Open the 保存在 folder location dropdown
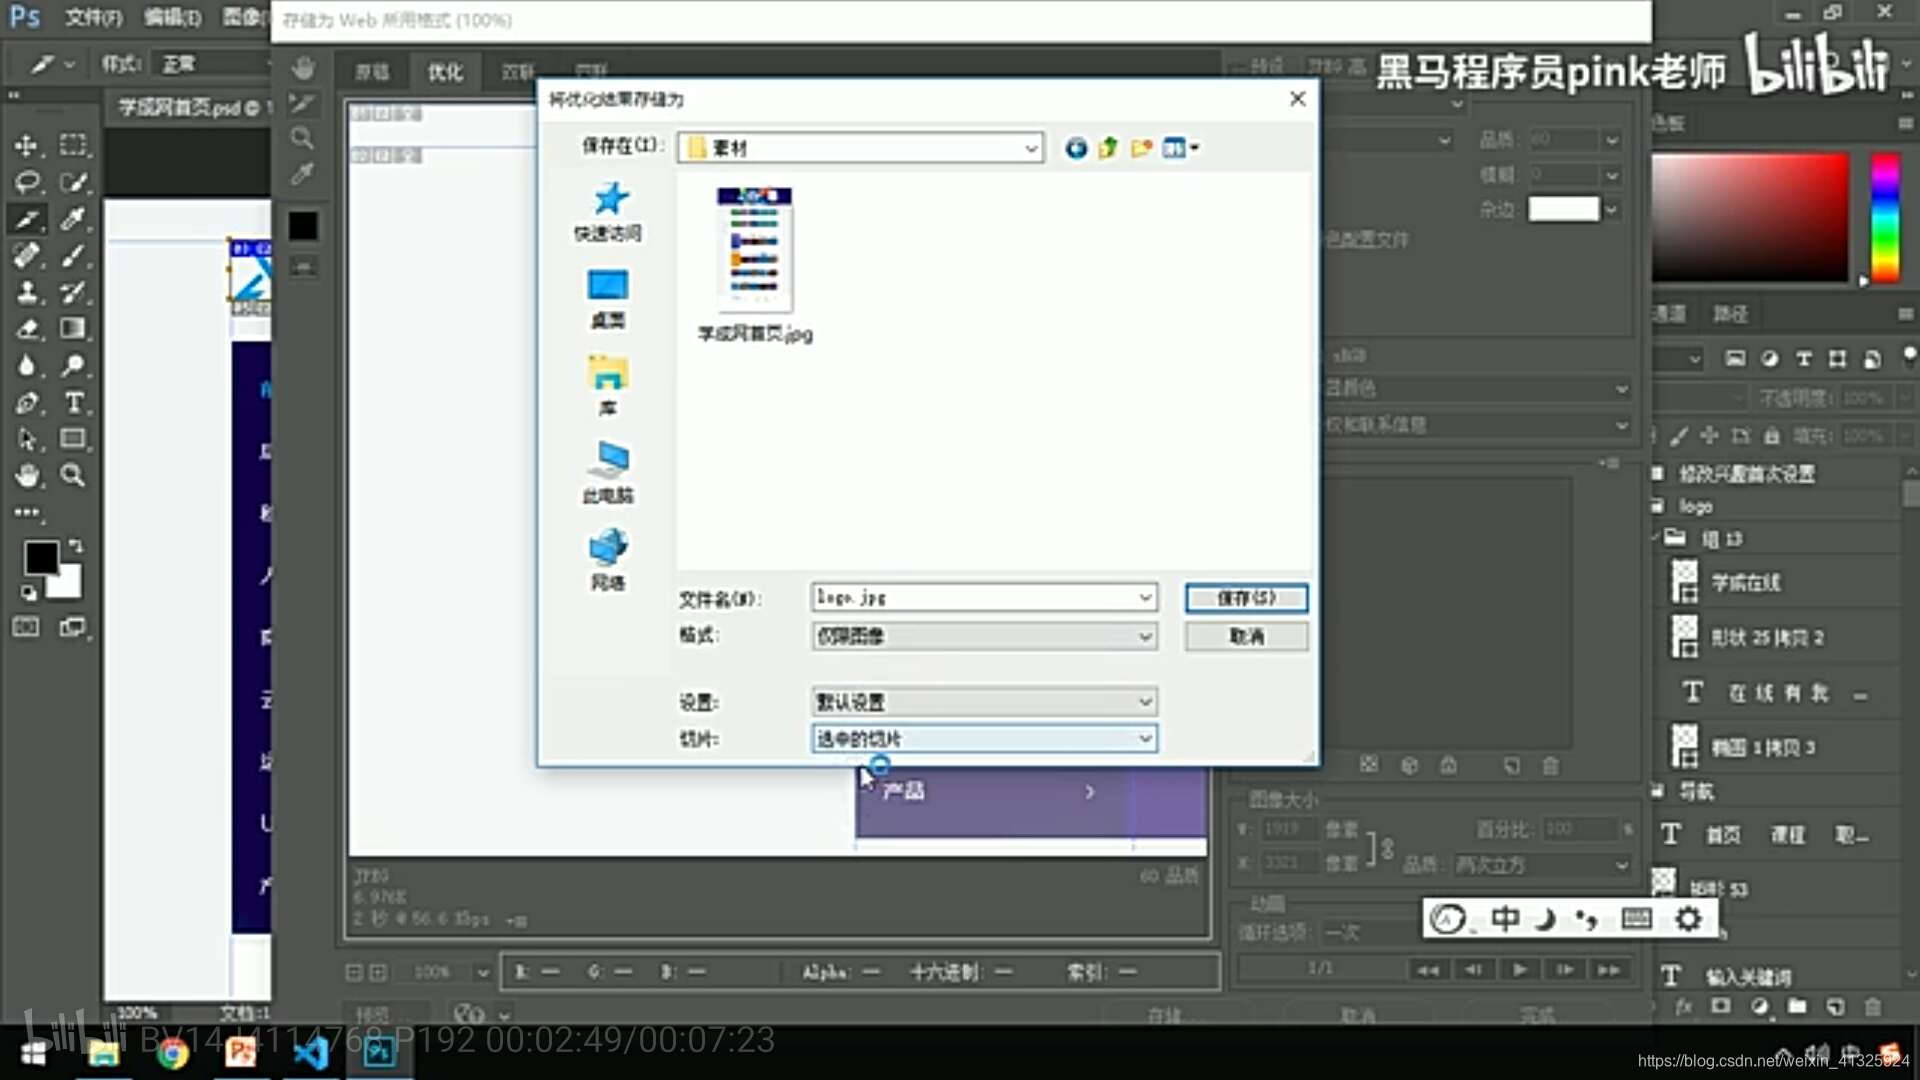Image resolution: width=1920 pixels, height=1080 pixels. (1030, 148)
